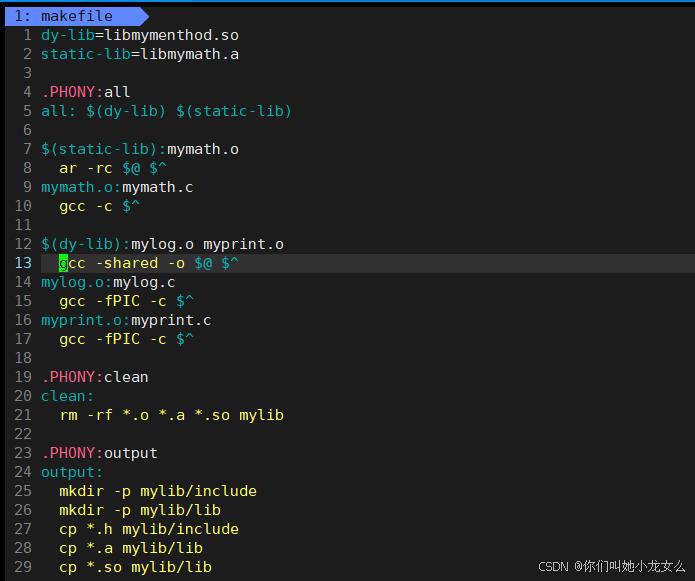695x581 pixels.
Task: Click 'mkdir -p mylib/lib' line
Action: click(140, 510)
